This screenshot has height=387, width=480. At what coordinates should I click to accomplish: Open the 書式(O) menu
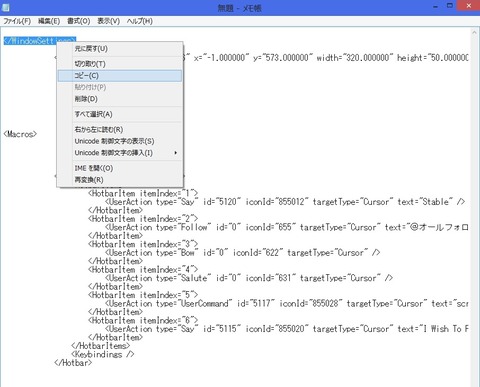click(x=79, y=21)
